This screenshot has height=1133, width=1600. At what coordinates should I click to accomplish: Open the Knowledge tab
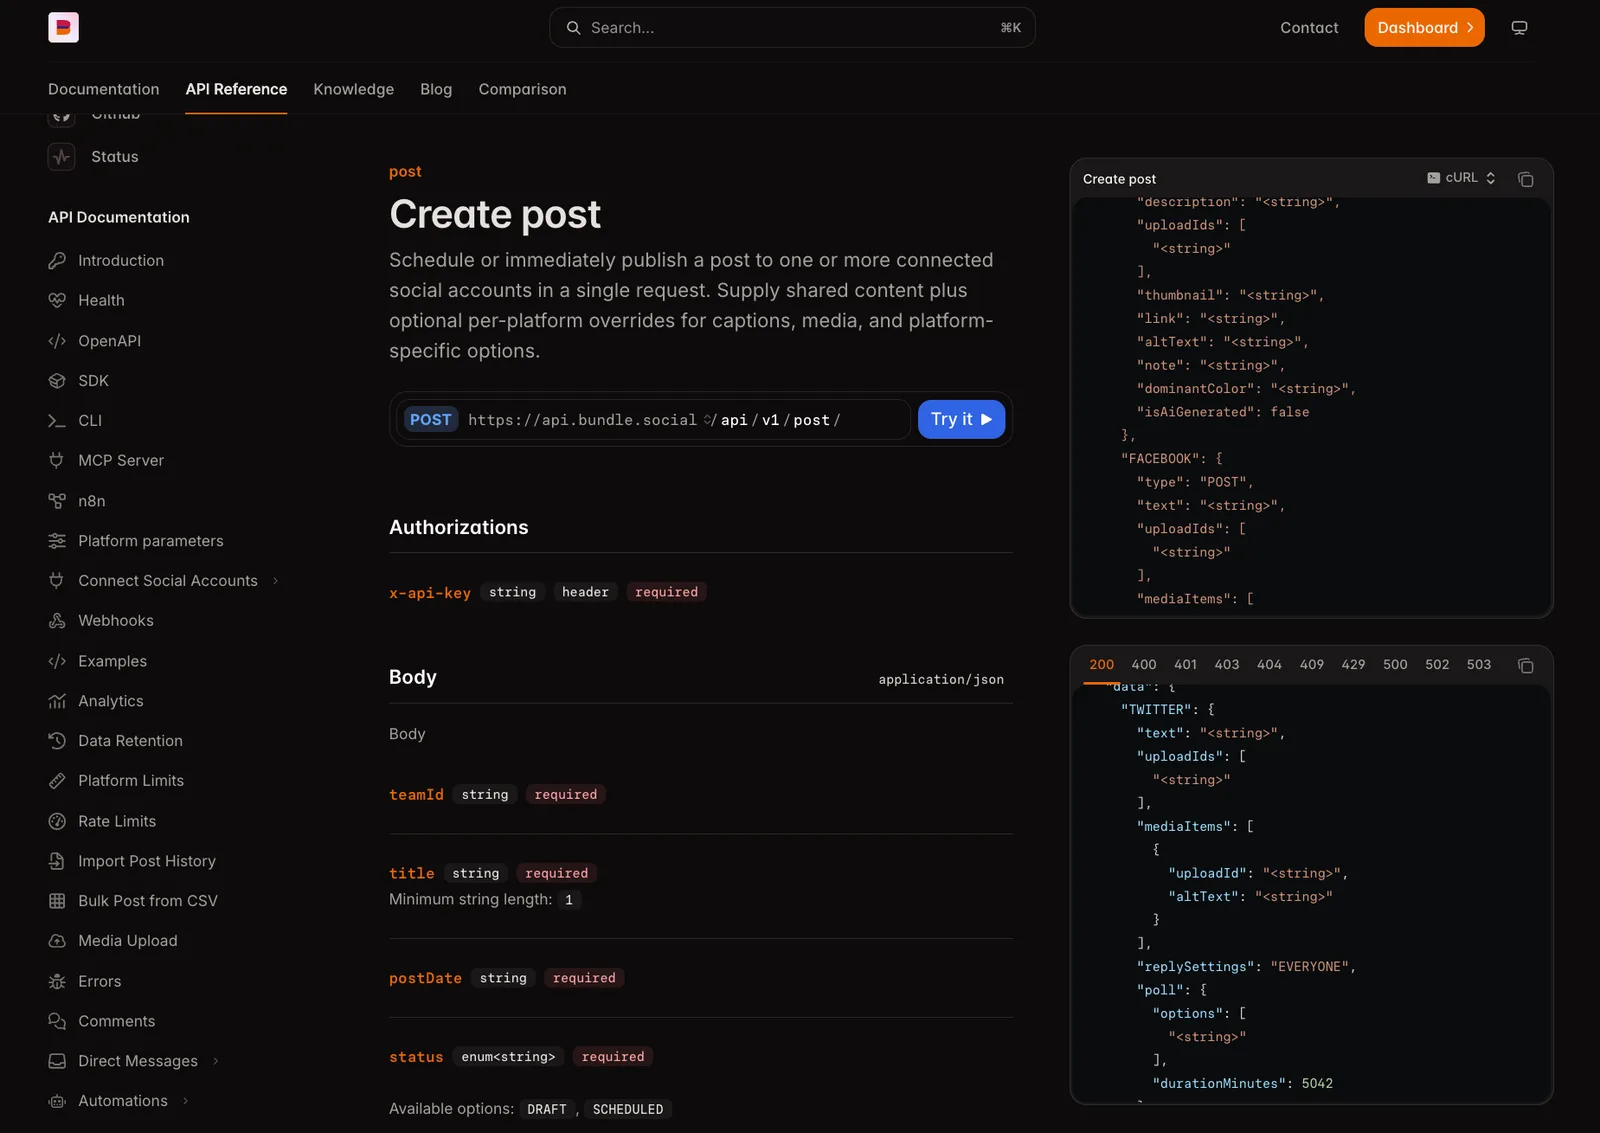coord(354,89)
